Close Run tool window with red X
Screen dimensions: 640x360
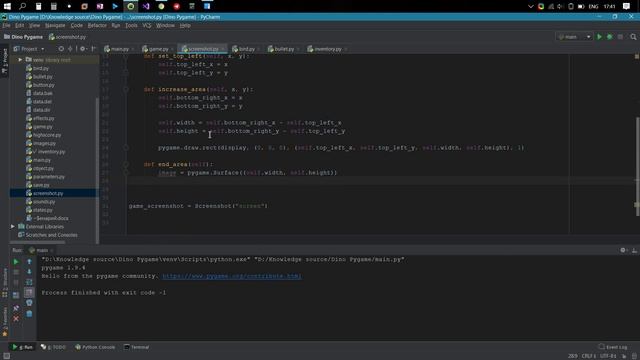point(16,318)
